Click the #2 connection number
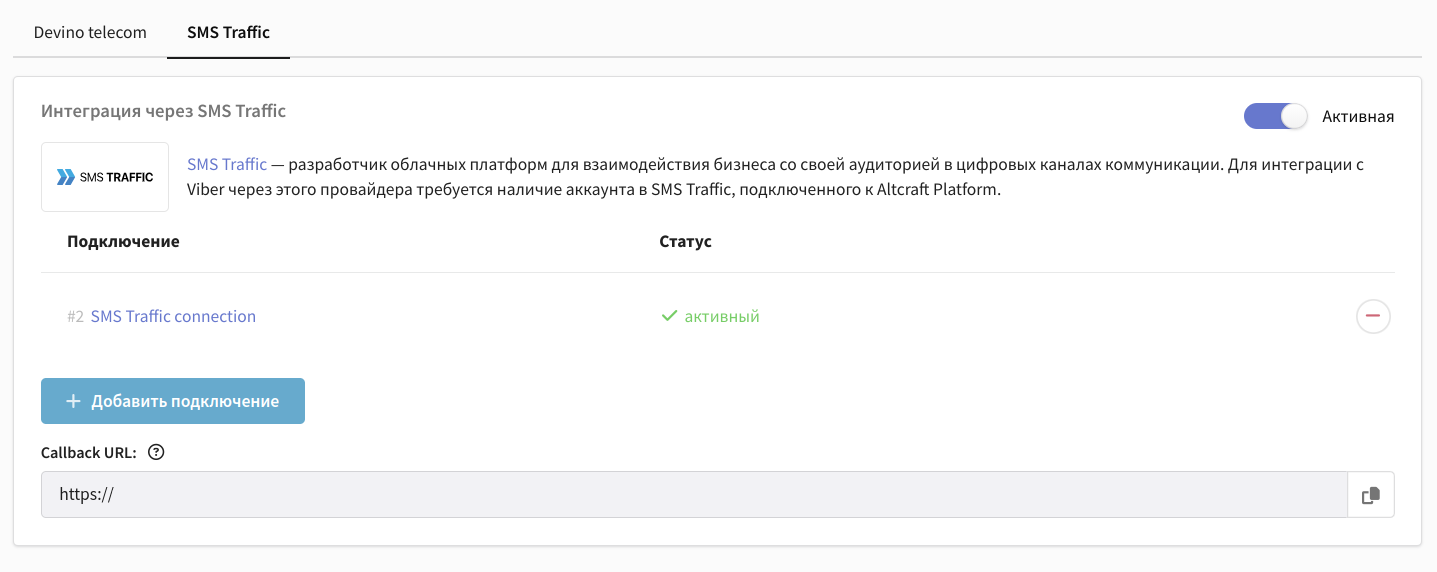Viewport: 1437px width, 572px height. click(75, 316)
